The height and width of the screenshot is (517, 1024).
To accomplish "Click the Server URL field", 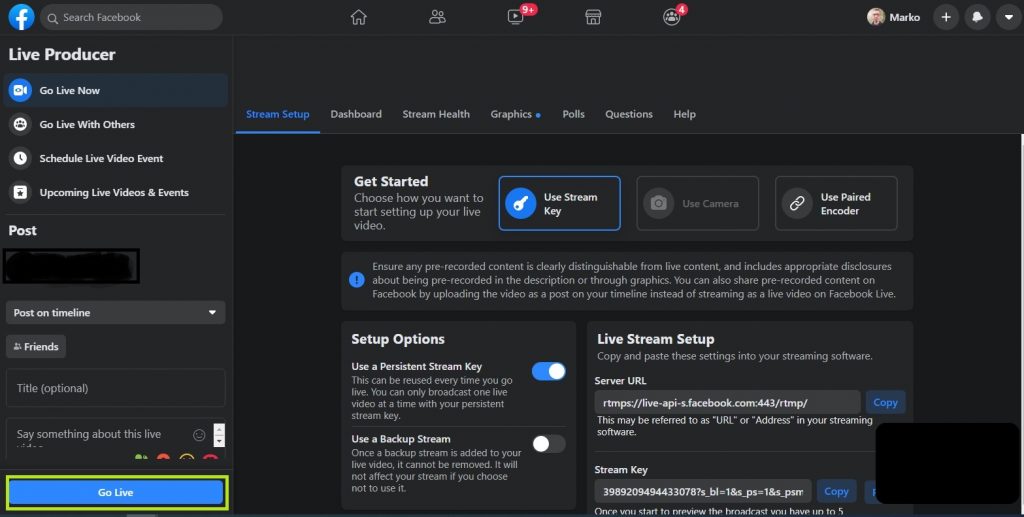I will tap(727, 403).
